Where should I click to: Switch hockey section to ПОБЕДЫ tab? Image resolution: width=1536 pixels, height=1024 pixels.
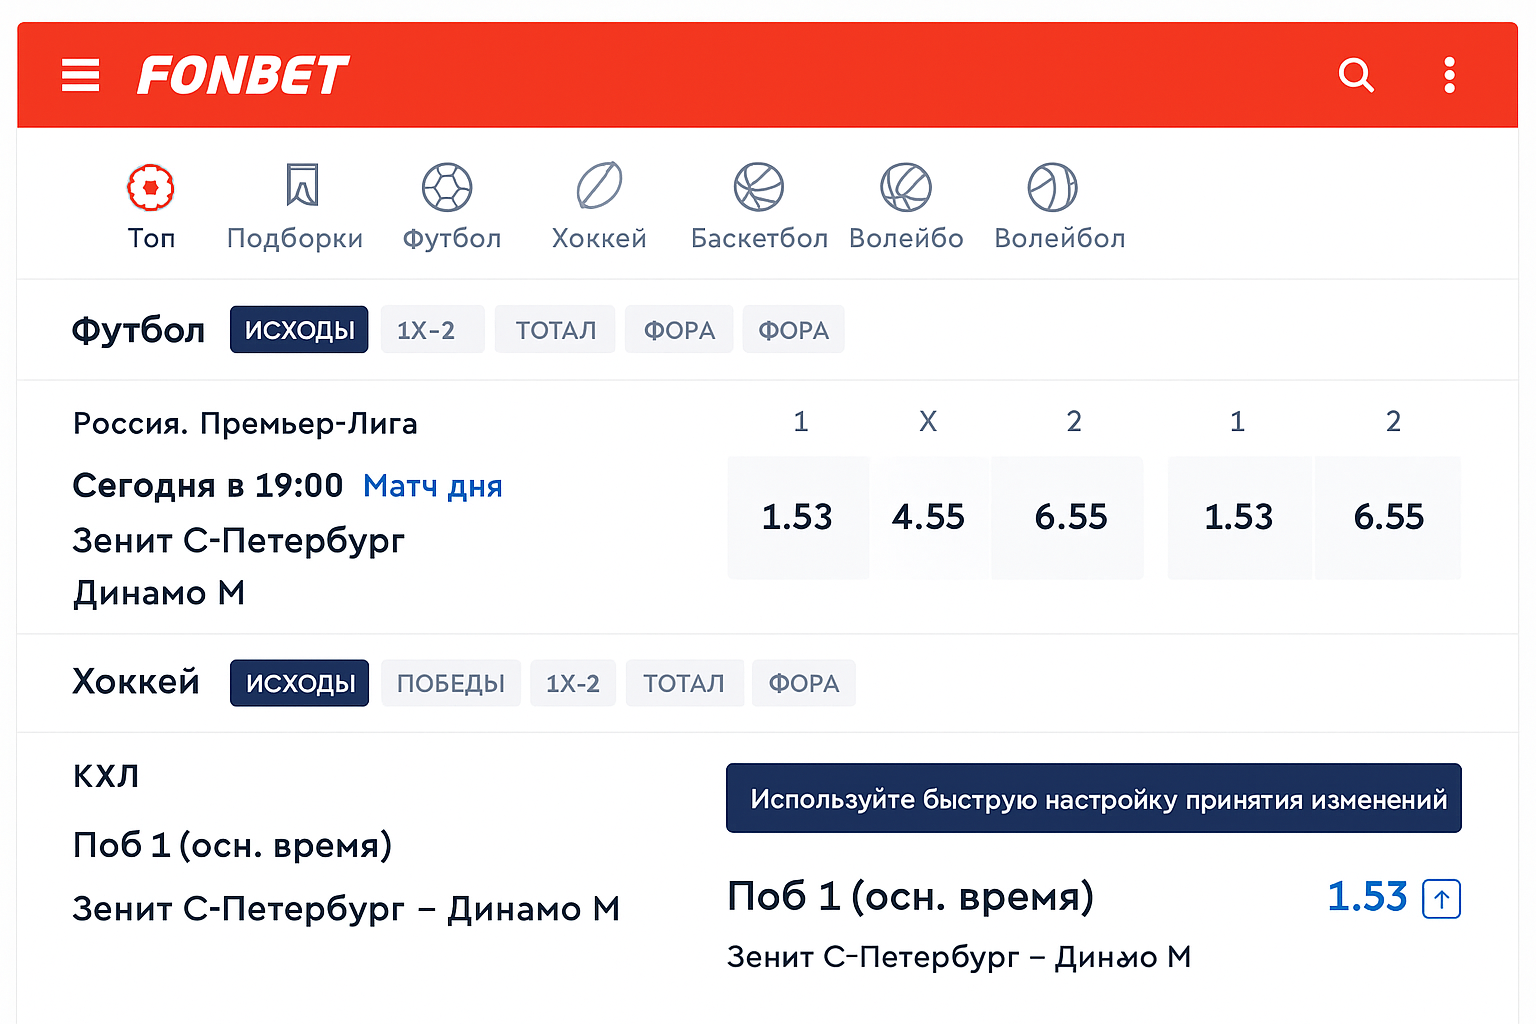[450, 683]
